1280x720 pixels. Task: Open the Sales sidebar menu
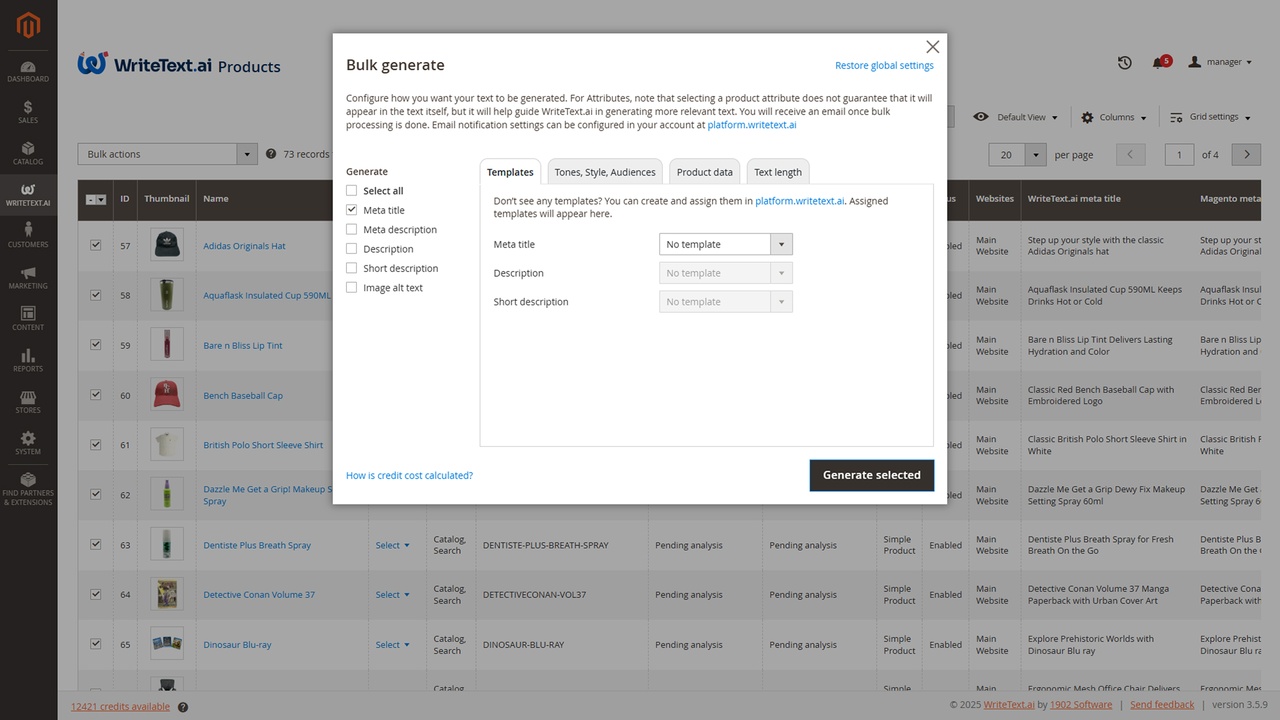coord(27,109)
